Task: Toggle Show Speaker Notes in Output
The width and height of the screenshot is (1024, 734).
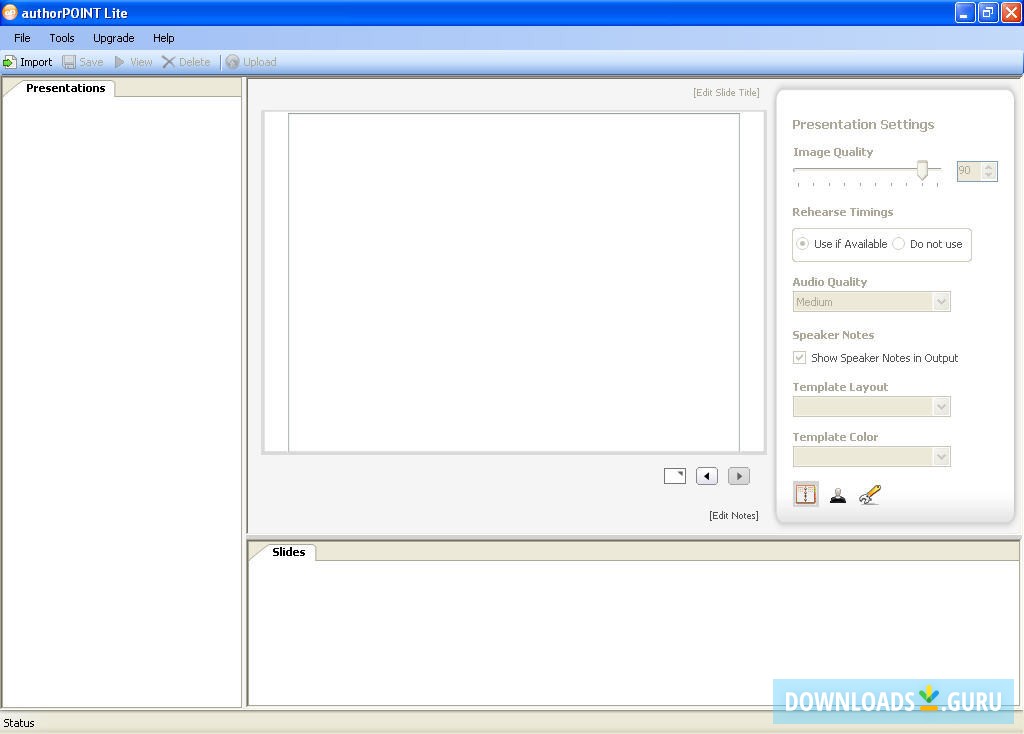Action: coord(799,357)
